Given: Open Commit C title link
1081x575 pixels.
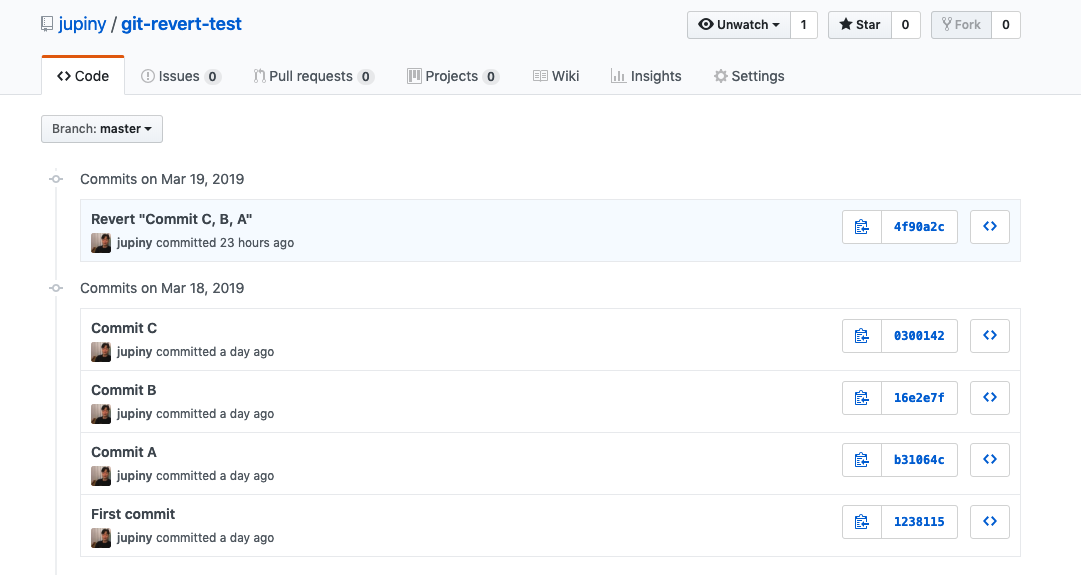Looking at the screenshot, I should tap(124, 328).
